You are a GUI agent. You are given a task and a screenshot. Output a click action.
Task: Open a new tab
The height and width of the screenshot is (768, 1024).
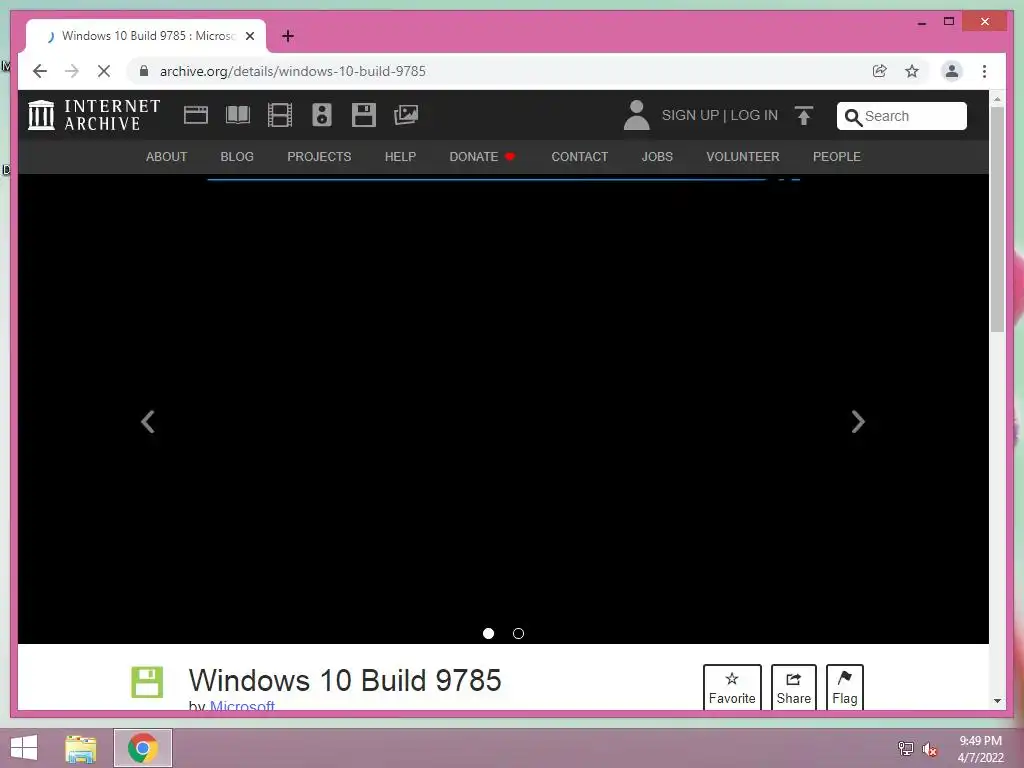point(288,36)
